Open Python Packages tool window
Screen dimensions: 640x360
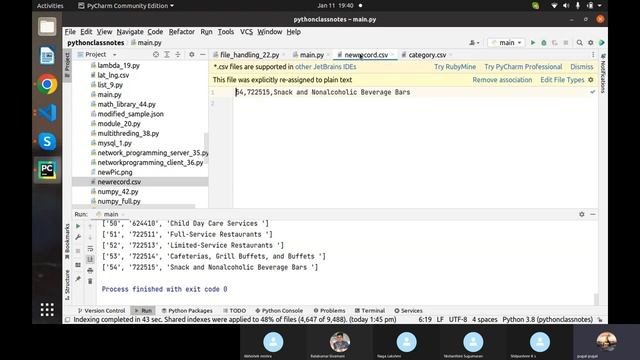click(x=187, y=311)
